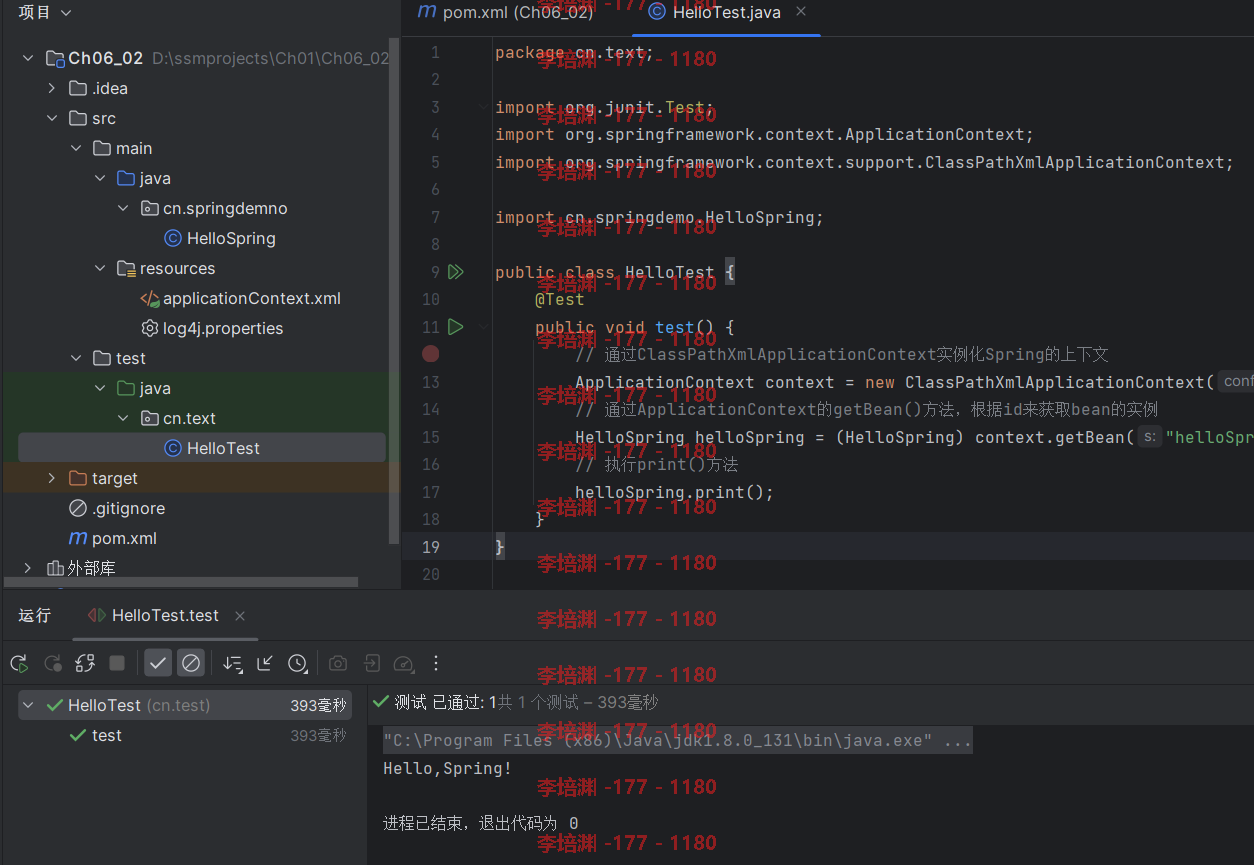Click project panel vertical scrollbar
Viewport: 1254px width, 865px height.
tap(394, 290)
